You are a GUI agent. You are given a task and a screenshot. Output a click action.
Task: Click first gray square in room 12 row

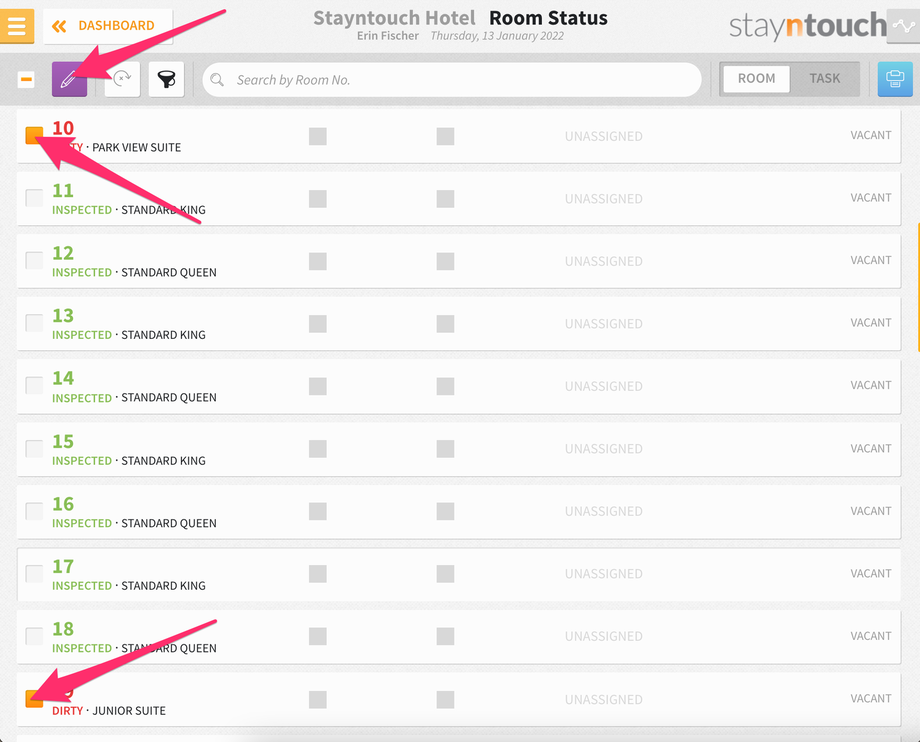[317, 261]
